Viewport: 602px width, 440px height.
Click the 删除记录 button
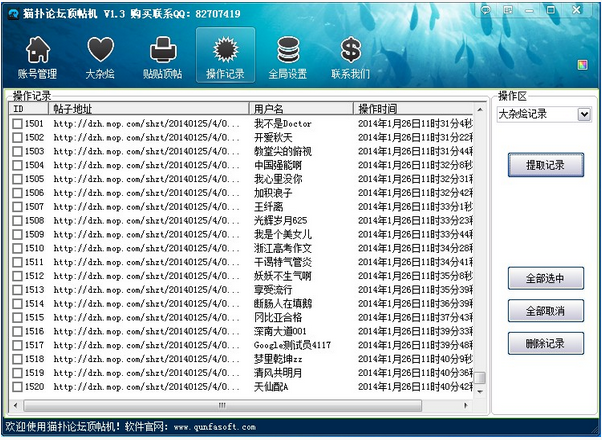coord(546,343)
